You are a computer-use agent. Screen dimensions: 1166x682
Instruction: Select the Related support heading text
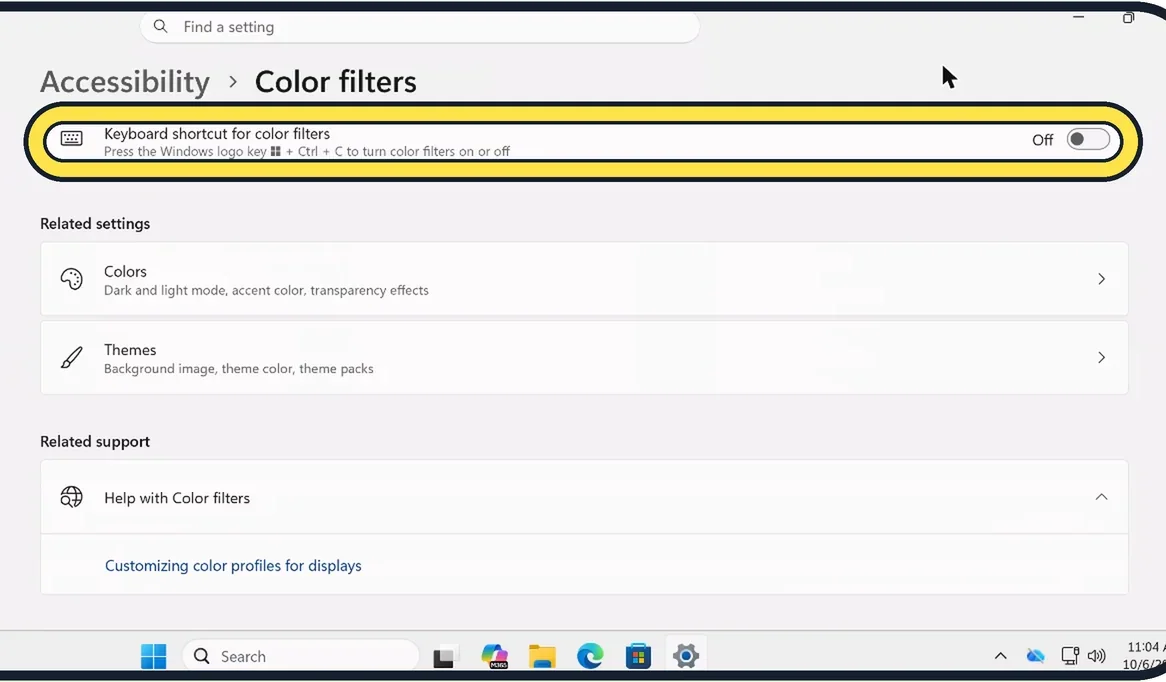[95, 442]
